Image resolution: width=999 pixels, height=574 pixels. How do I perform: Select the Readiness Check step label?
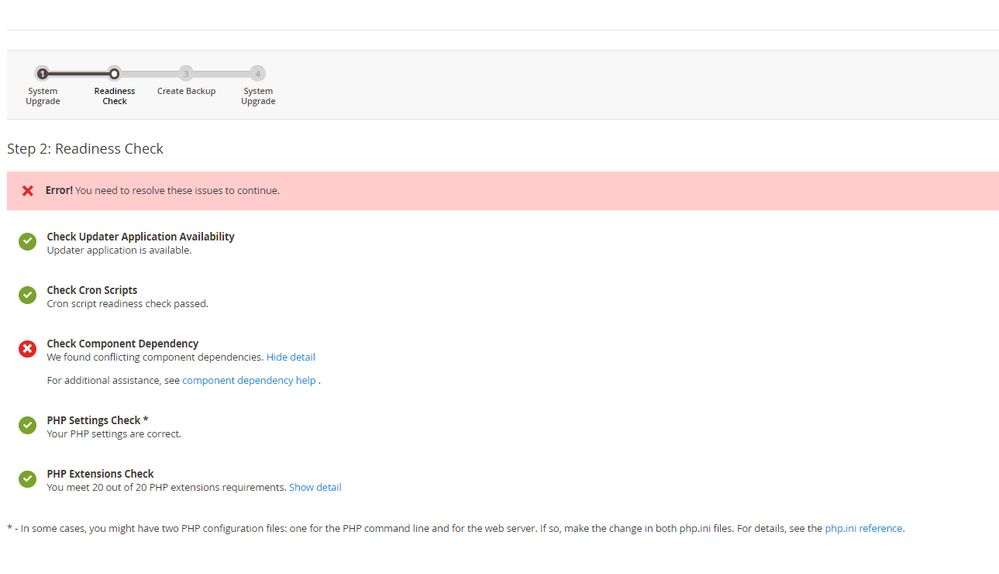click(114, 96)
